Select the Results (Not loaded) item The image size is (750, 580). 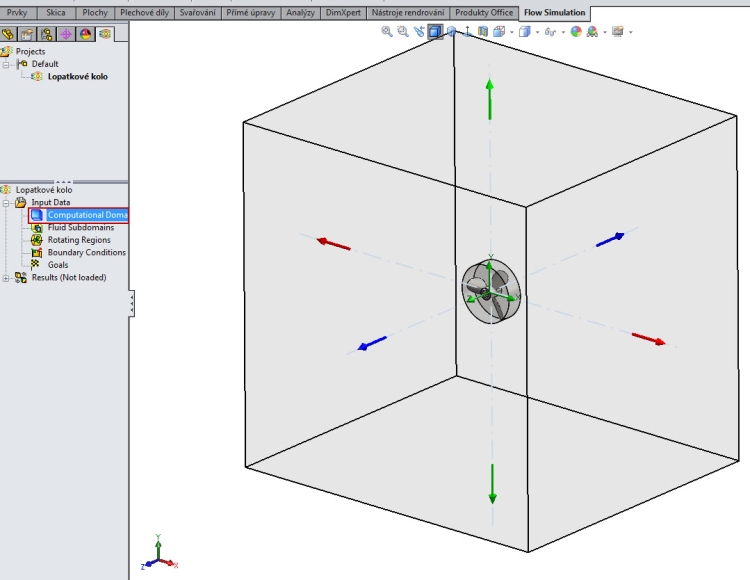(x=69, y=277)
